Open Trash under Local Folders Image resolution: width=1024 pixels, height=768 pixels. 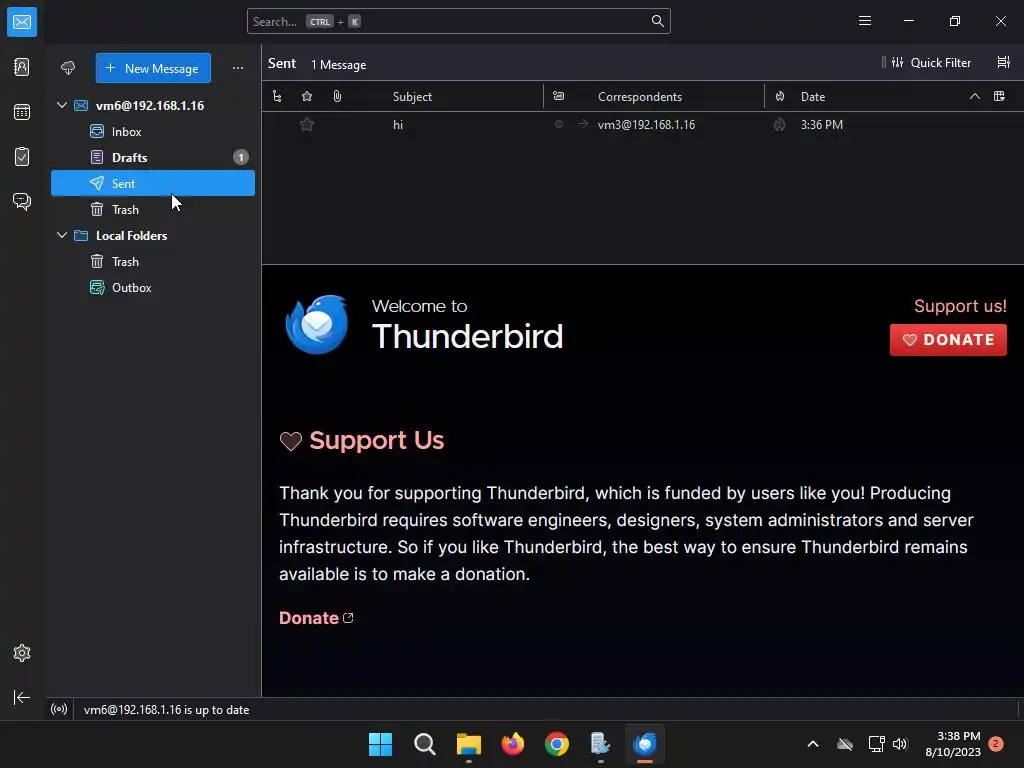[153, 261]
